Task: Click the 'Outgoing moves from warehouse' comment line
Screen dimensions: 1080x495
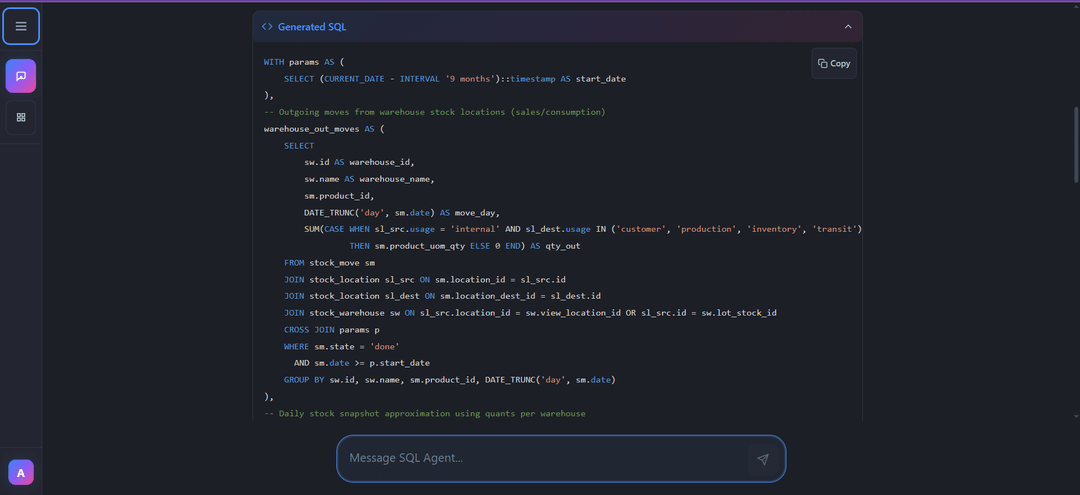Action: point(434,112)
